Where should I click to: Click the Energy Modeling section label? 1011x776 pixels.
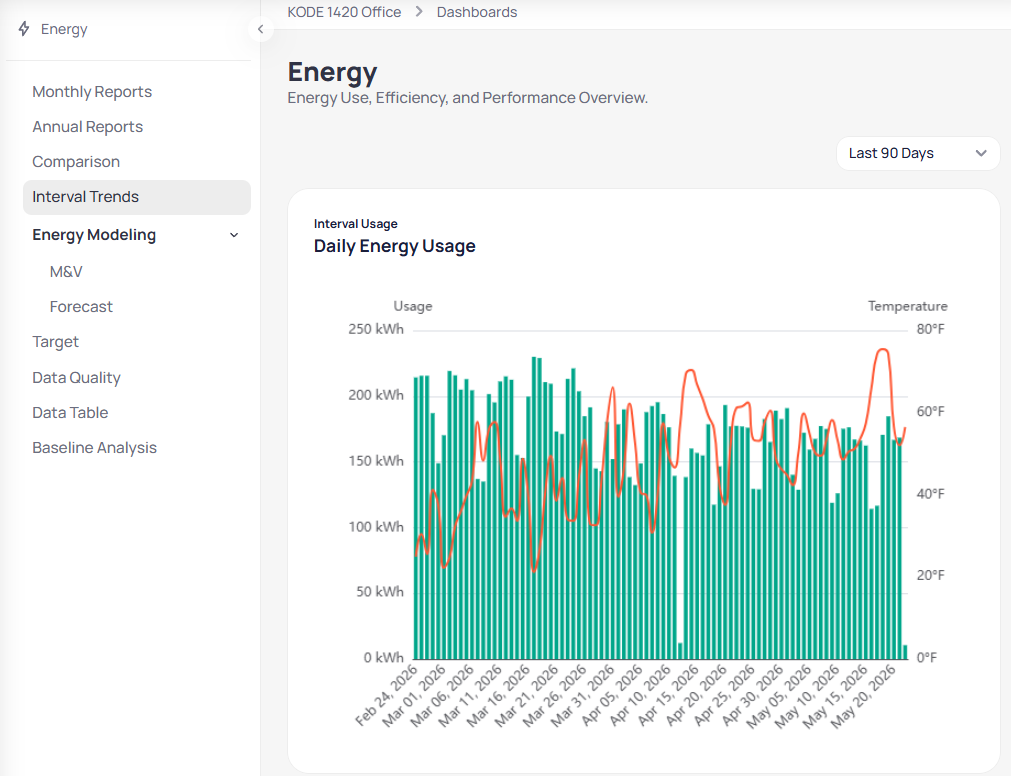click(94, 235)
